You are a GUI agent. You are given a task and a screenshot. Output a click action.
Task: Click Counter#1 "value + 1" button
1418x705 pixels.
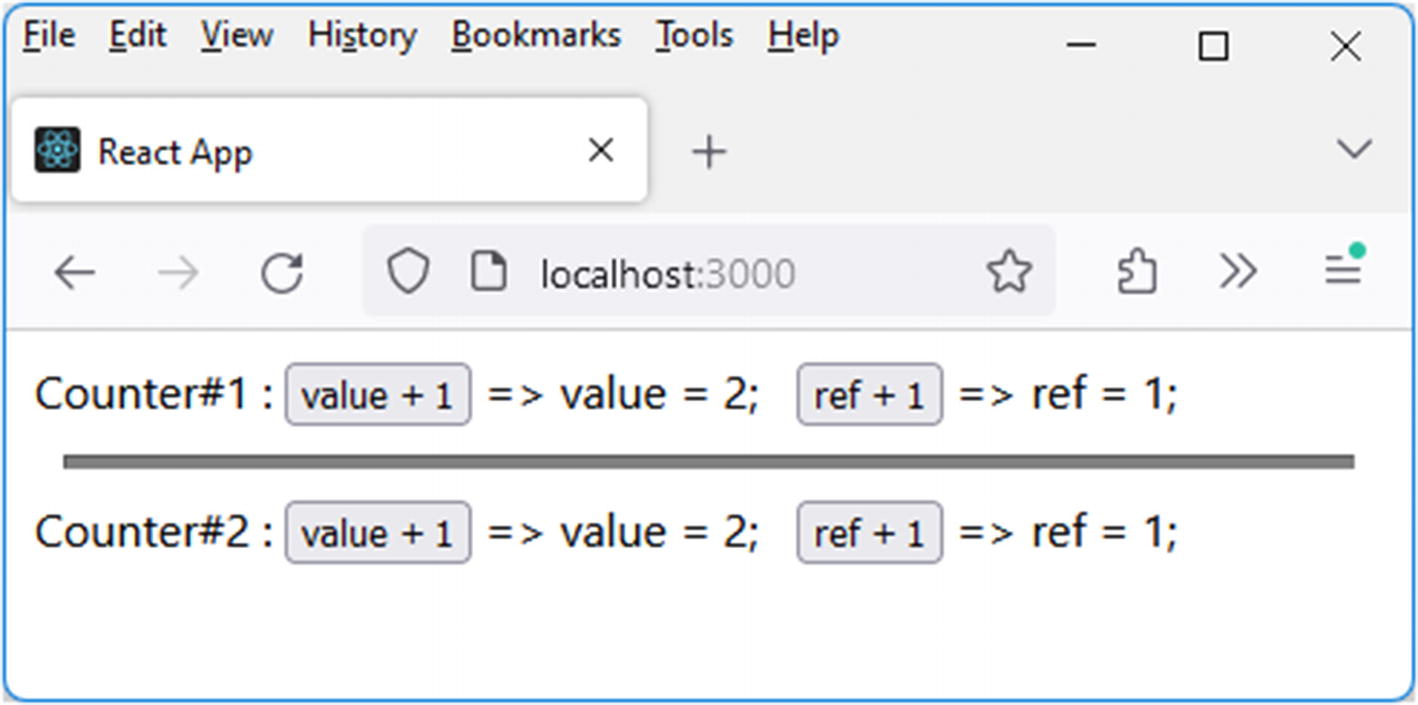(378, 395)
